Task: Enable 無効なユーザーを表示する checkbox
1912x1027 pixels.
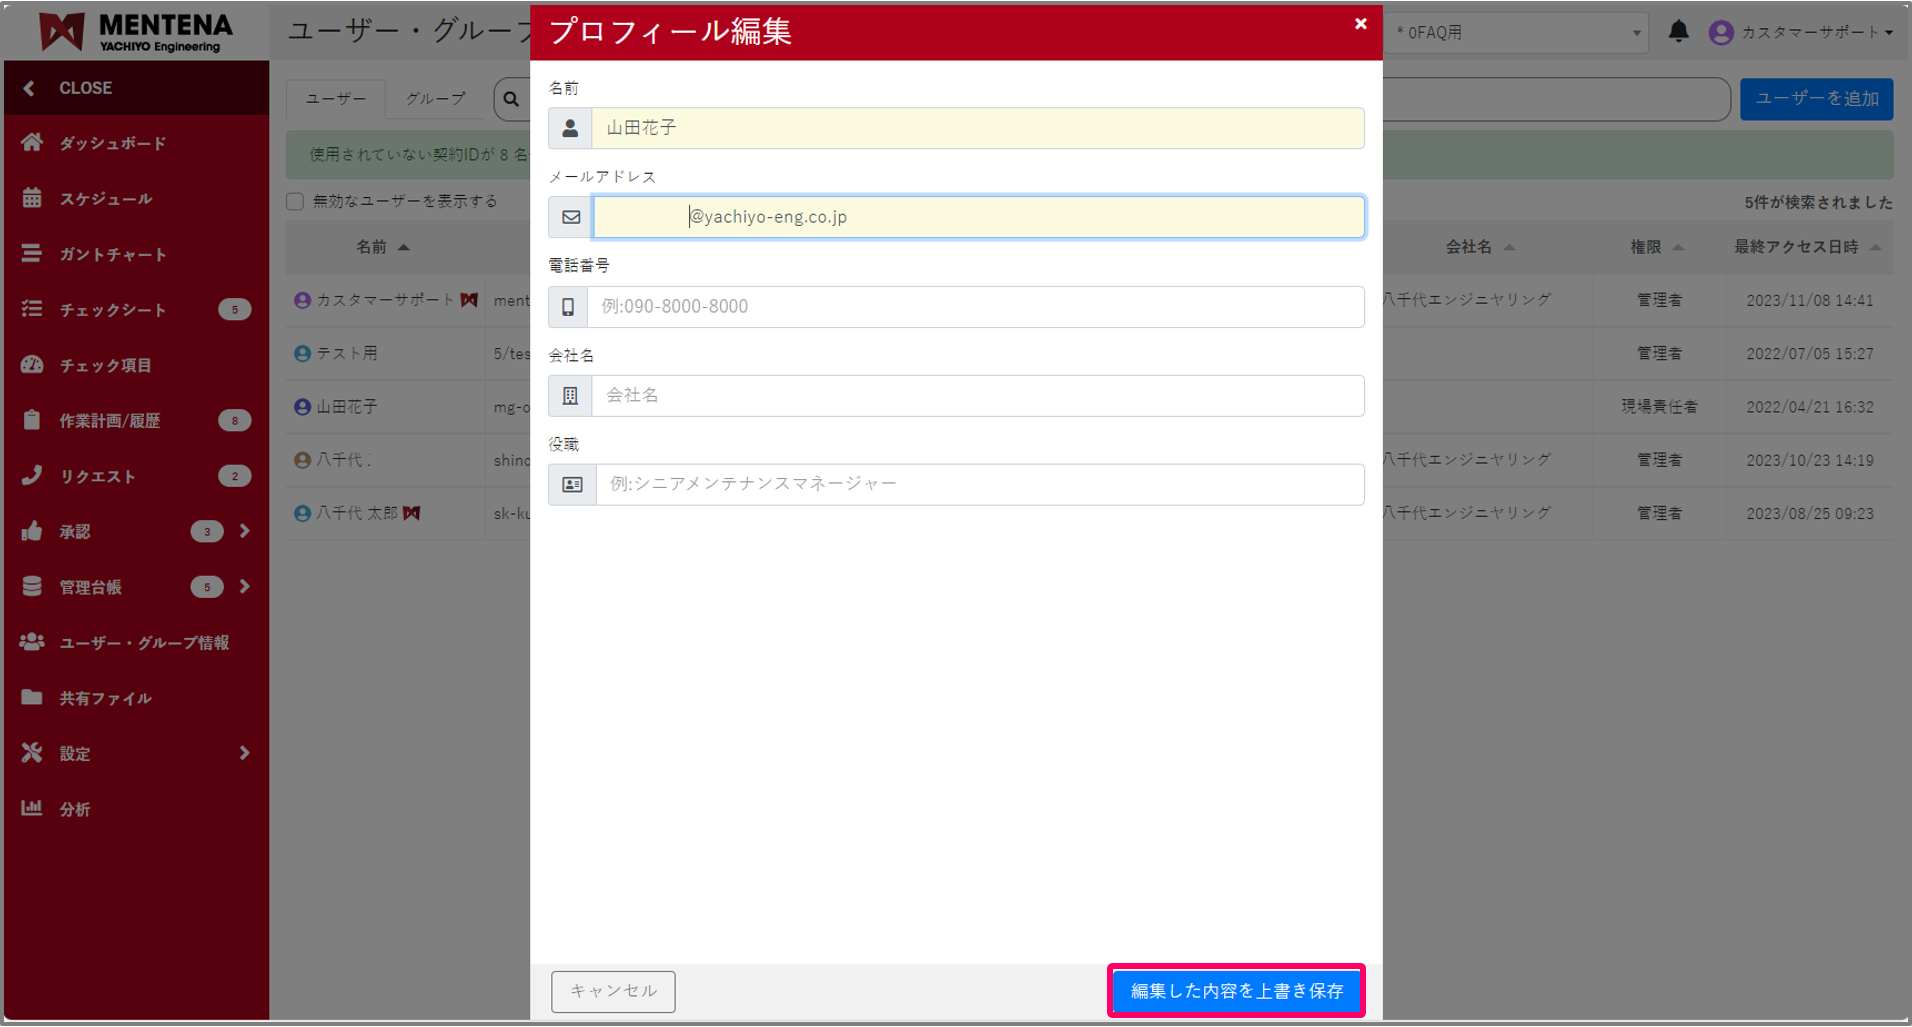Action: point(295,200)
